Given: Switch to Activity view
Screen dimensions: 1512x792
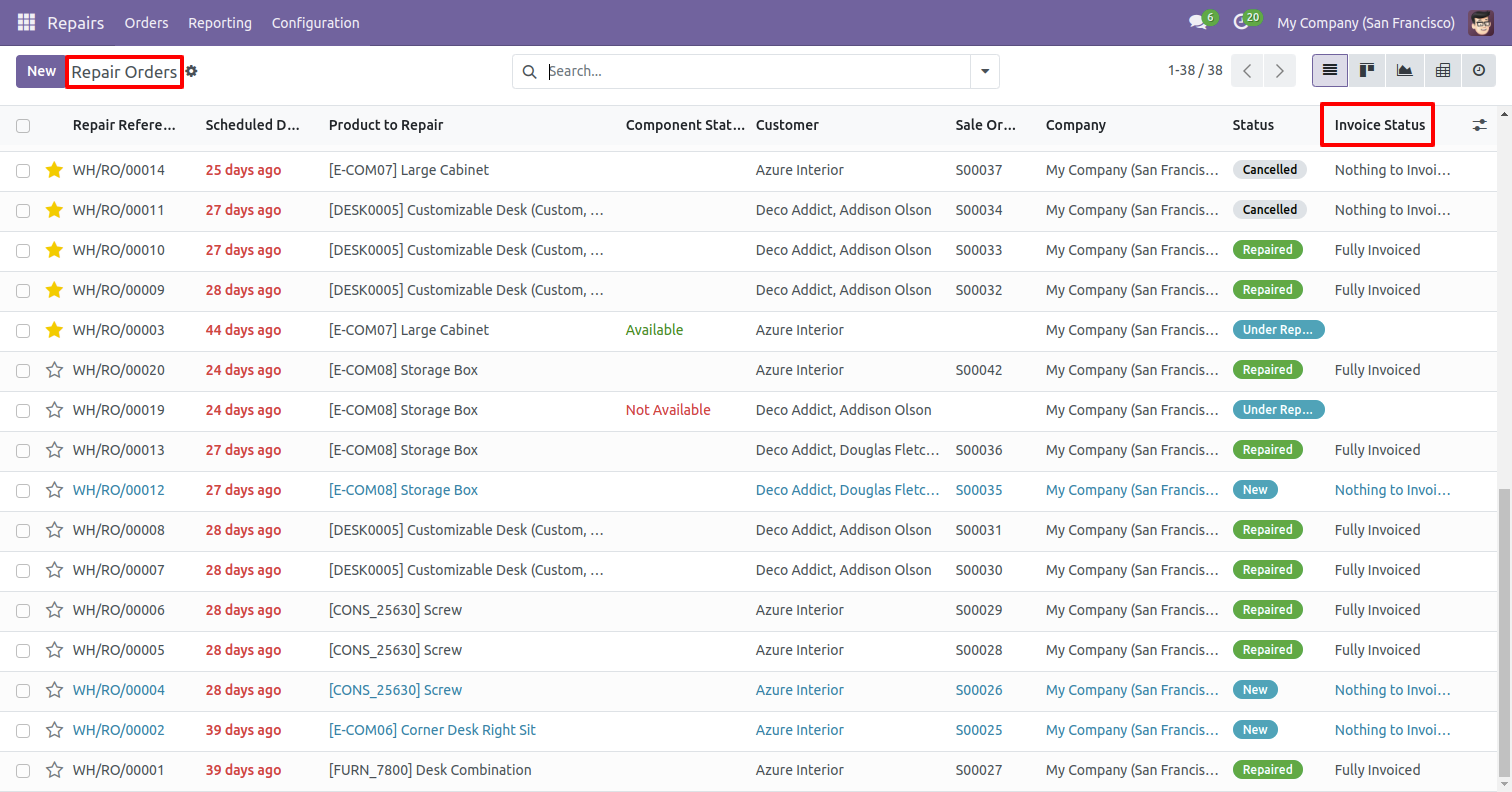Looking at the screenshot, I should point(1479,71).
